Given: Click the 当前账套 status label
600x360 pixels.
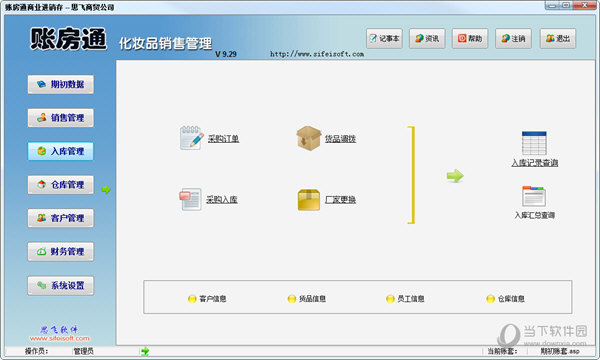Looking at the screenshot, I should tap(502, 351).
